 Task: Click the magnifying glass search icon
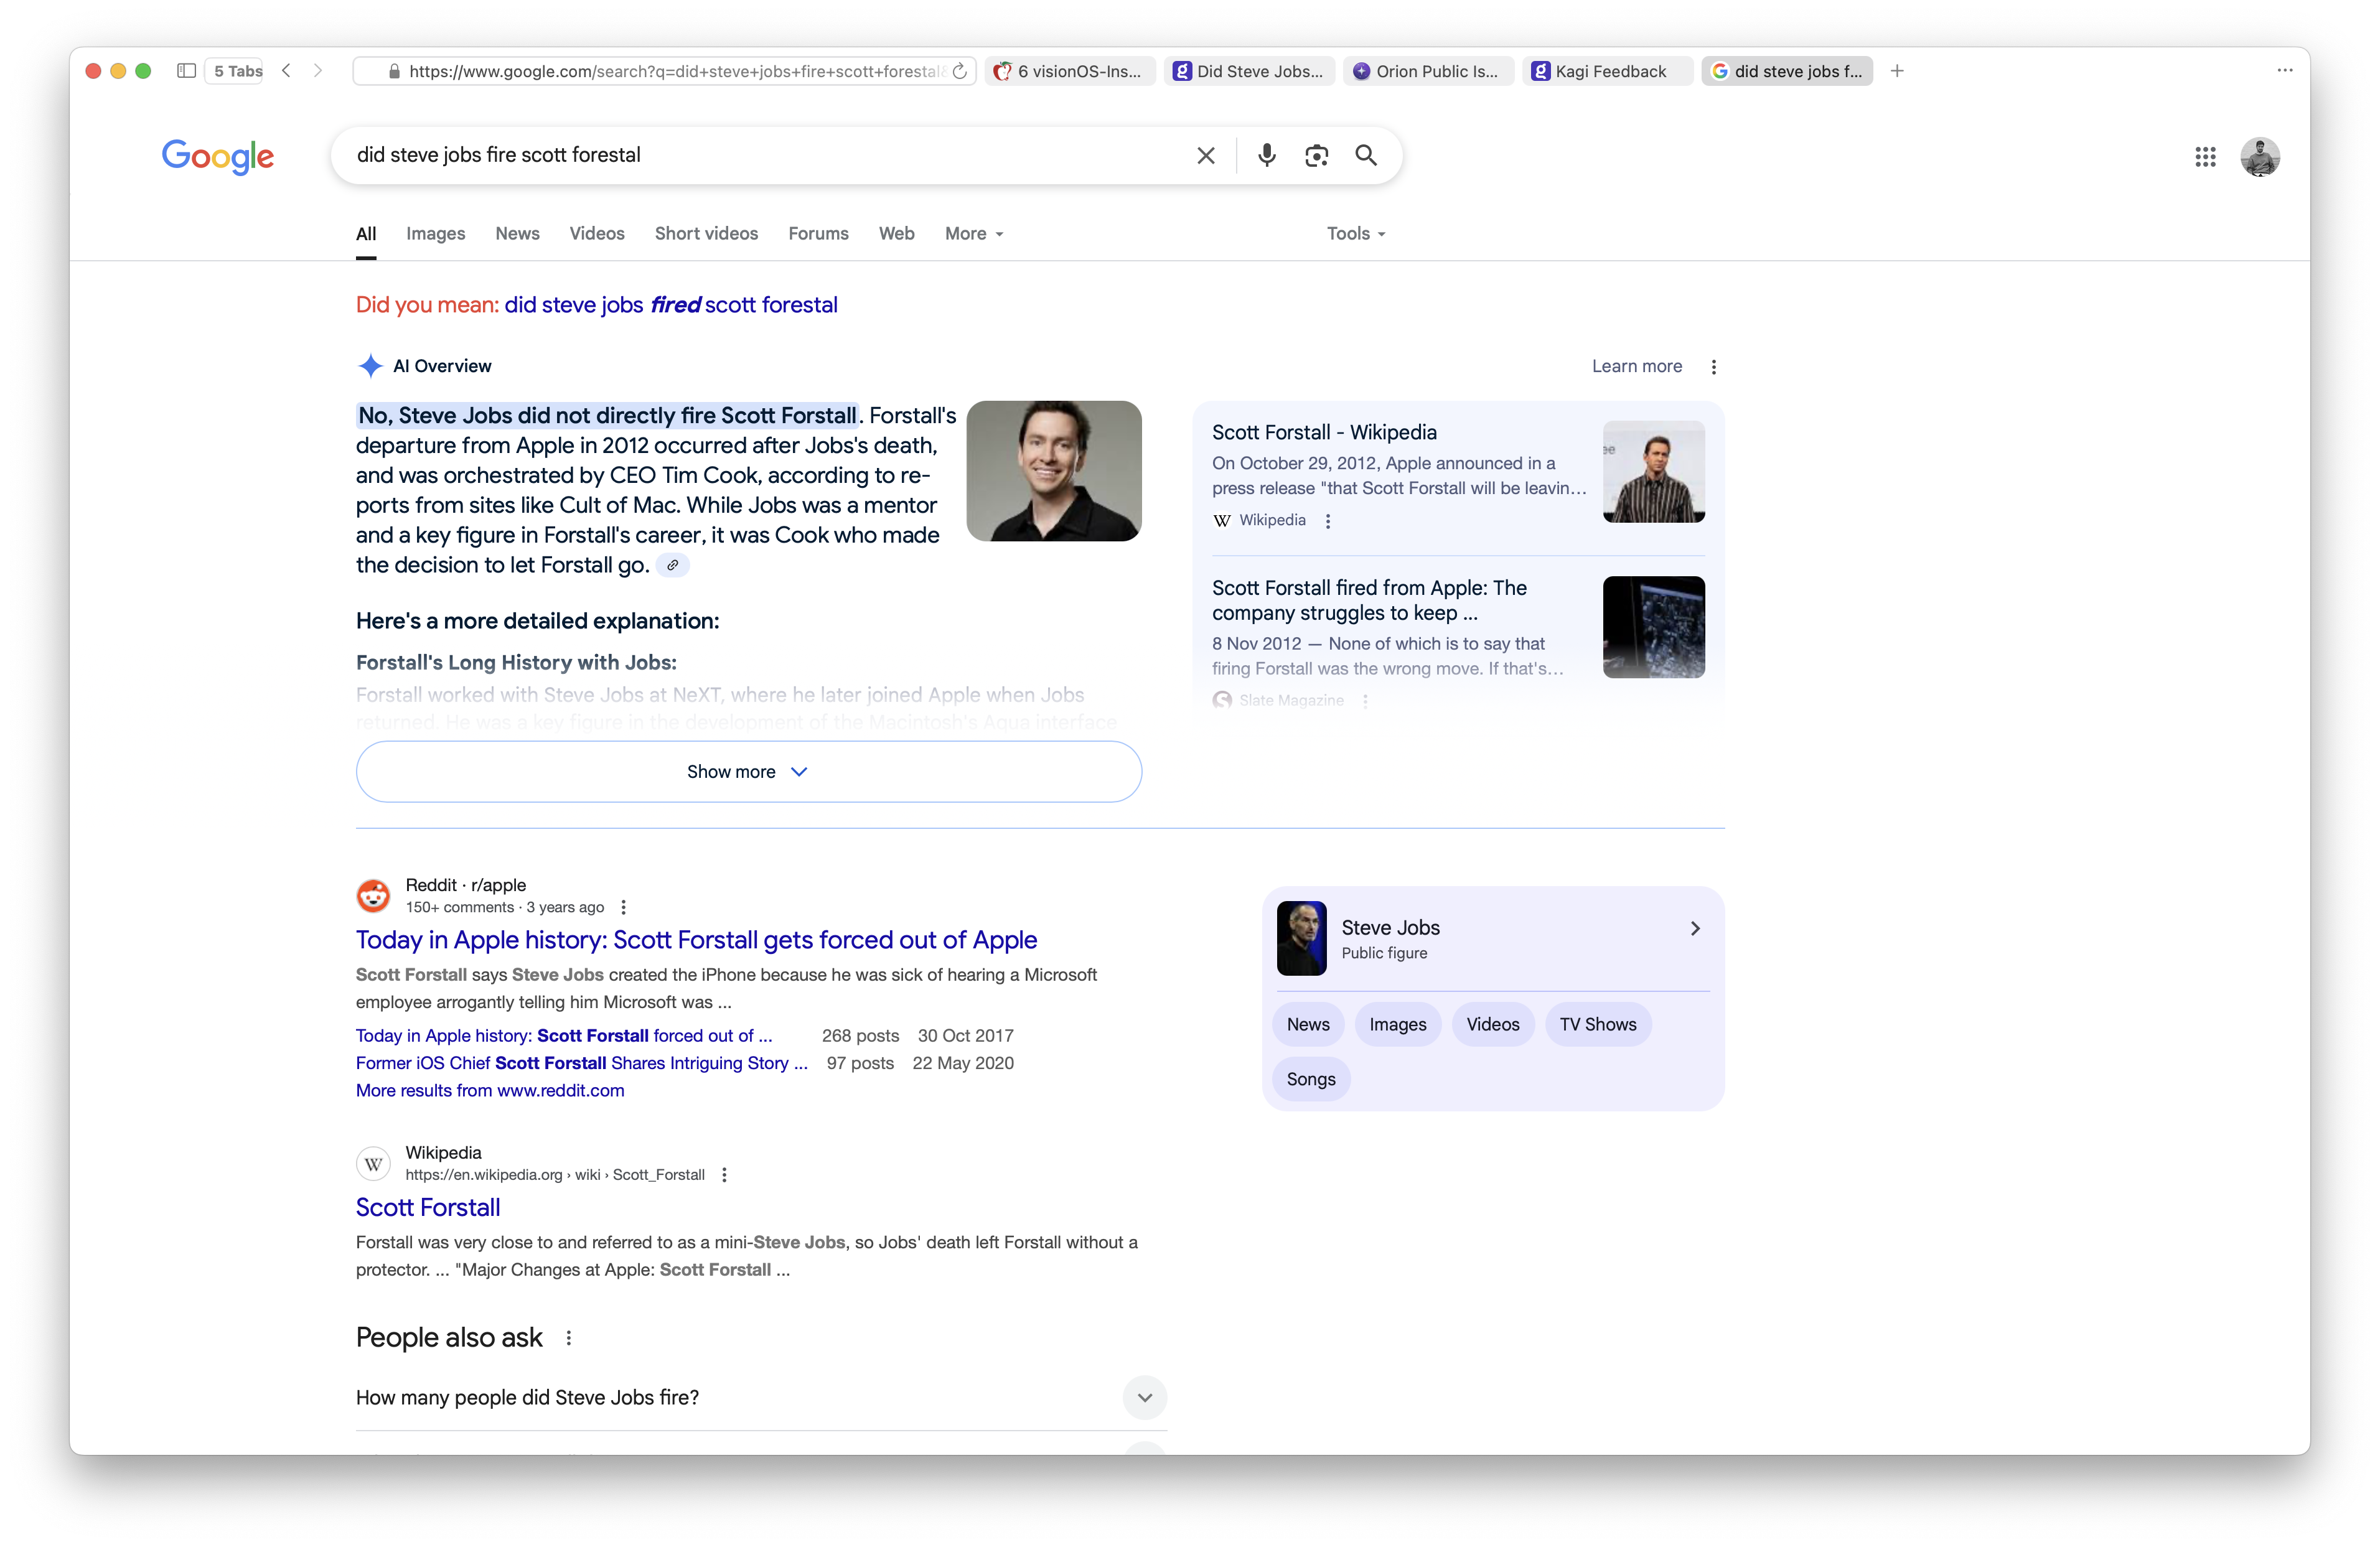click(x=1366, y=155)
